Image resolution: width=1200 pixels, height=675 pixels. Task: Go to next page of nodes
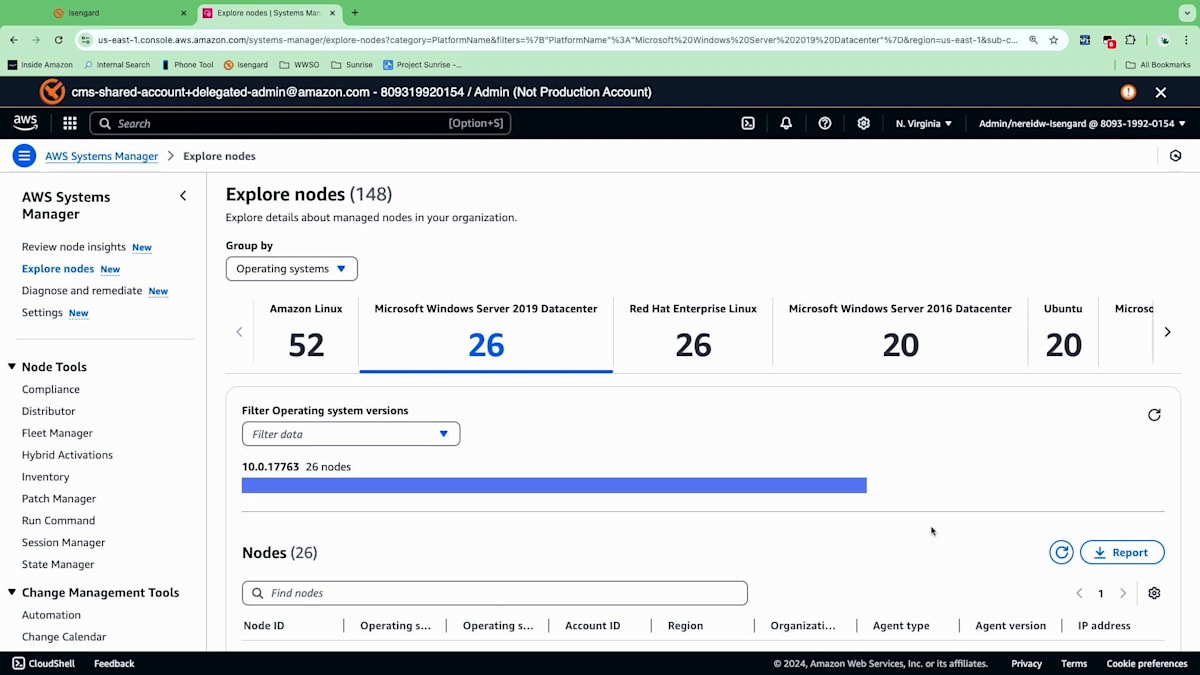point(1123,593)
